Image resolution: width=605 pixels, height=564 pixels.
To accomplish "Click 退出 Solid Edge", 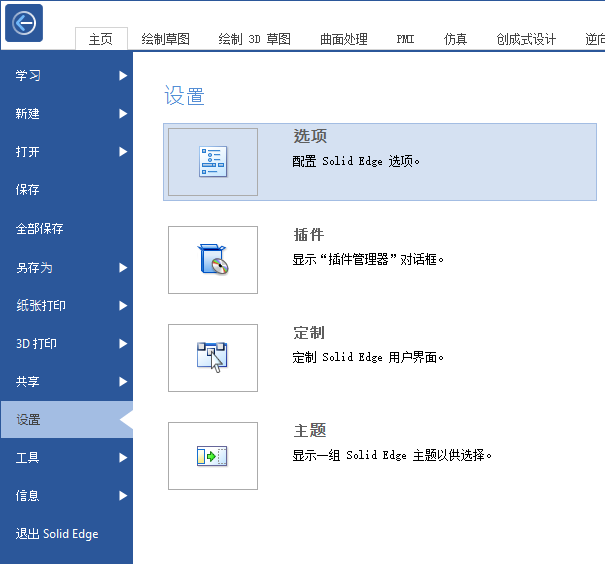I will [57, 534].
